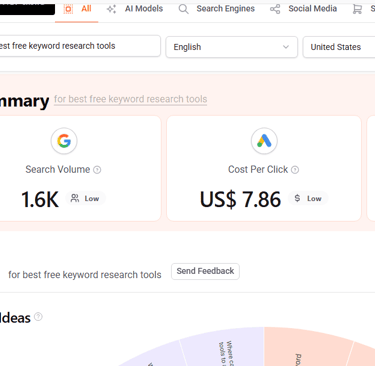The height and width of the screenshot is (366, 375).
Task: Click the Low badge next to US$ 7.86
Action: point(308,199)
